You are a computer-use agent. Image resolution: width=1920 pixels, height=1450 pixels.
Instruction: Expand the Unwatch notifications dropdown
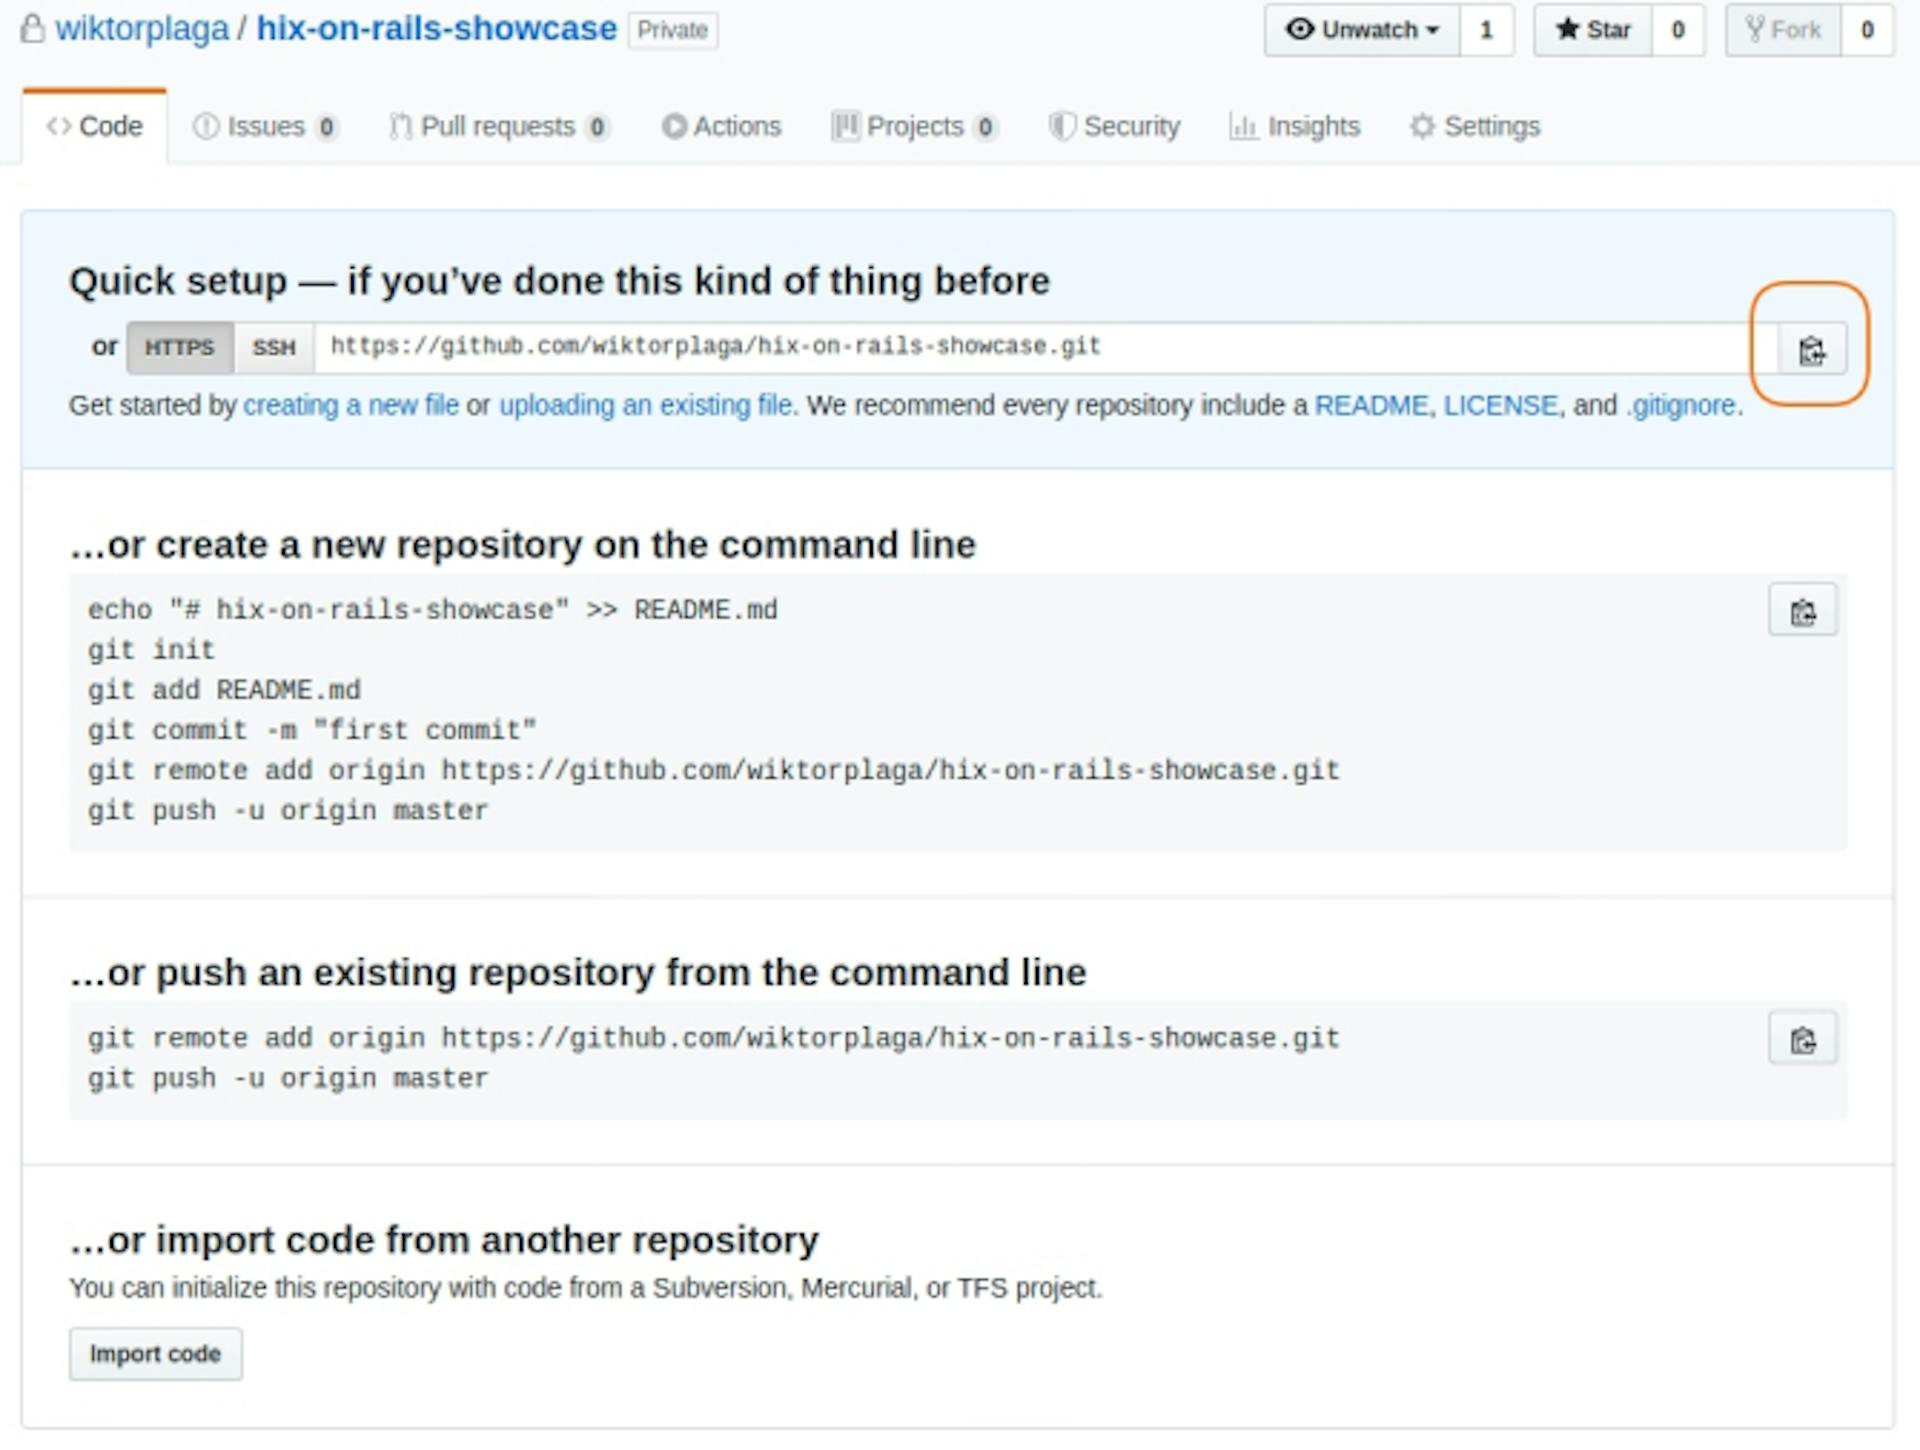(x=1362, y=30)
